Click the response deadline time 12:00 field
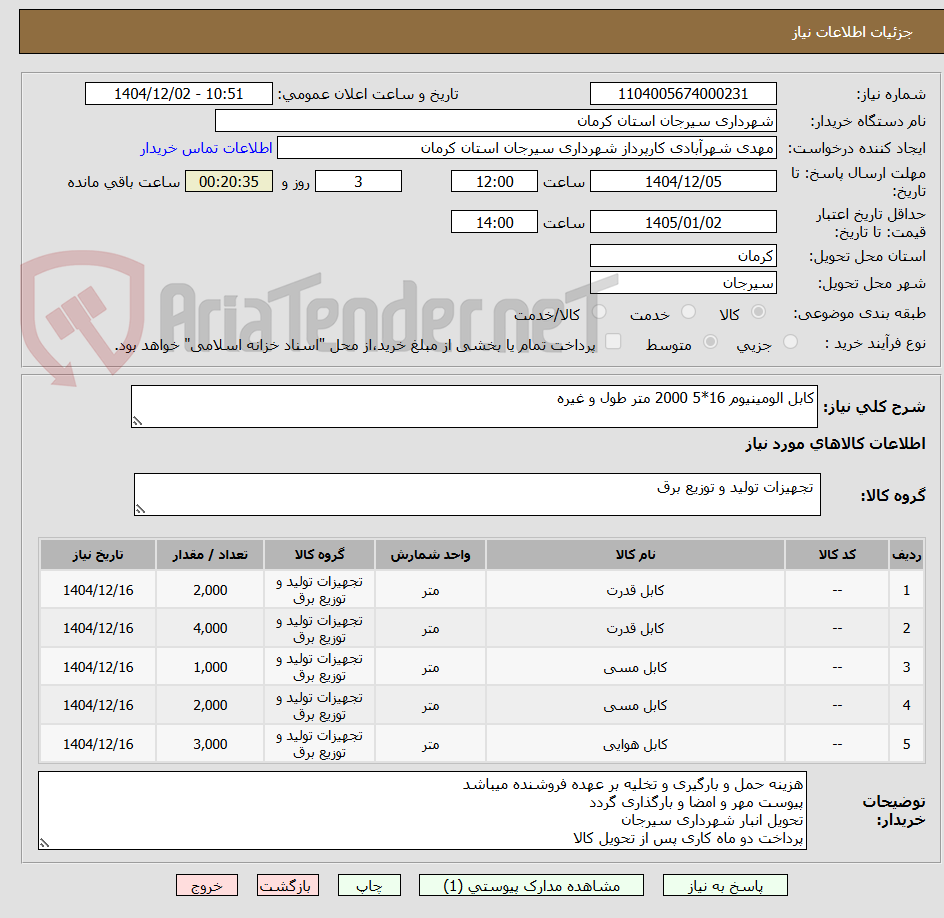 pos(494,181)
